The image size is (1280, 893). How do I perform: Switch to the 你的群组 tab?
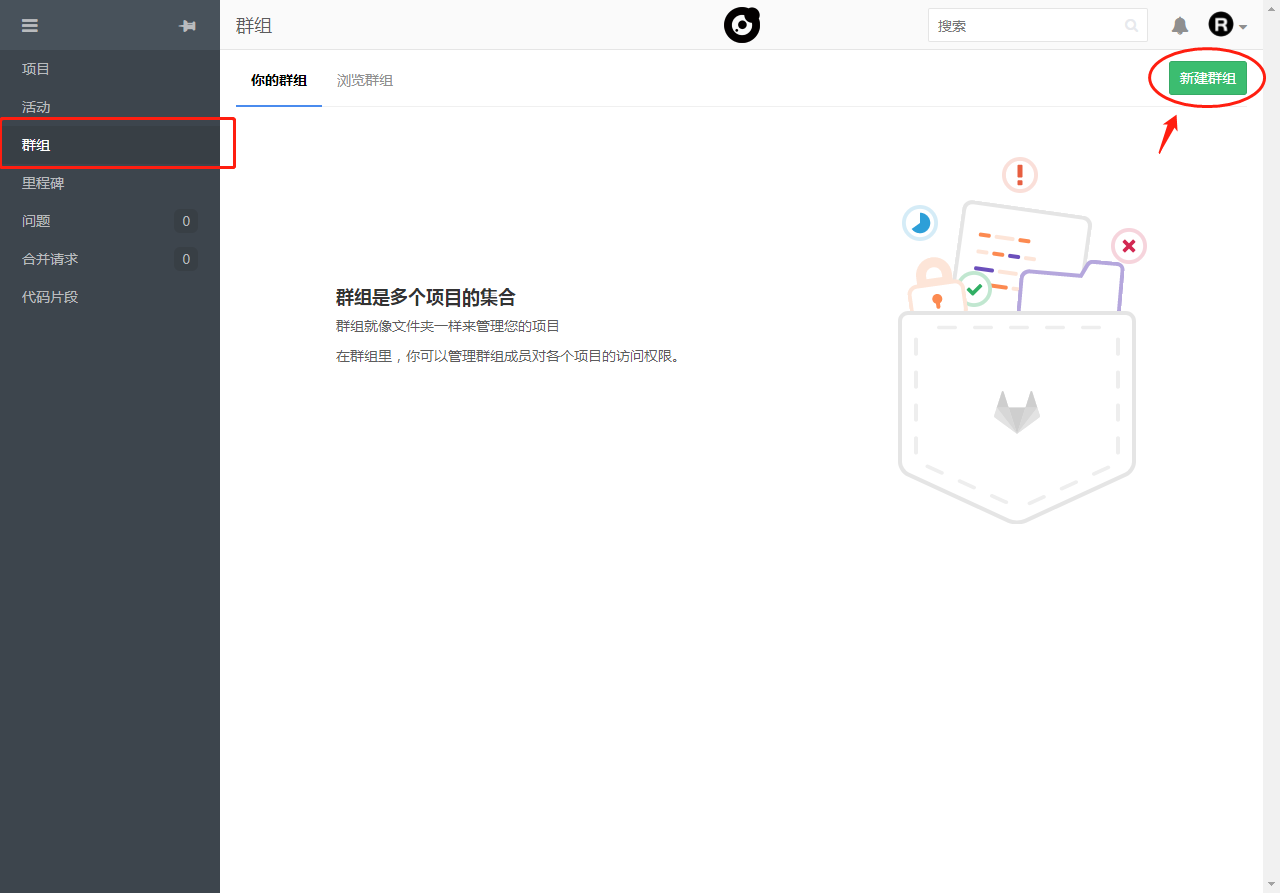(x=279, y=80)
